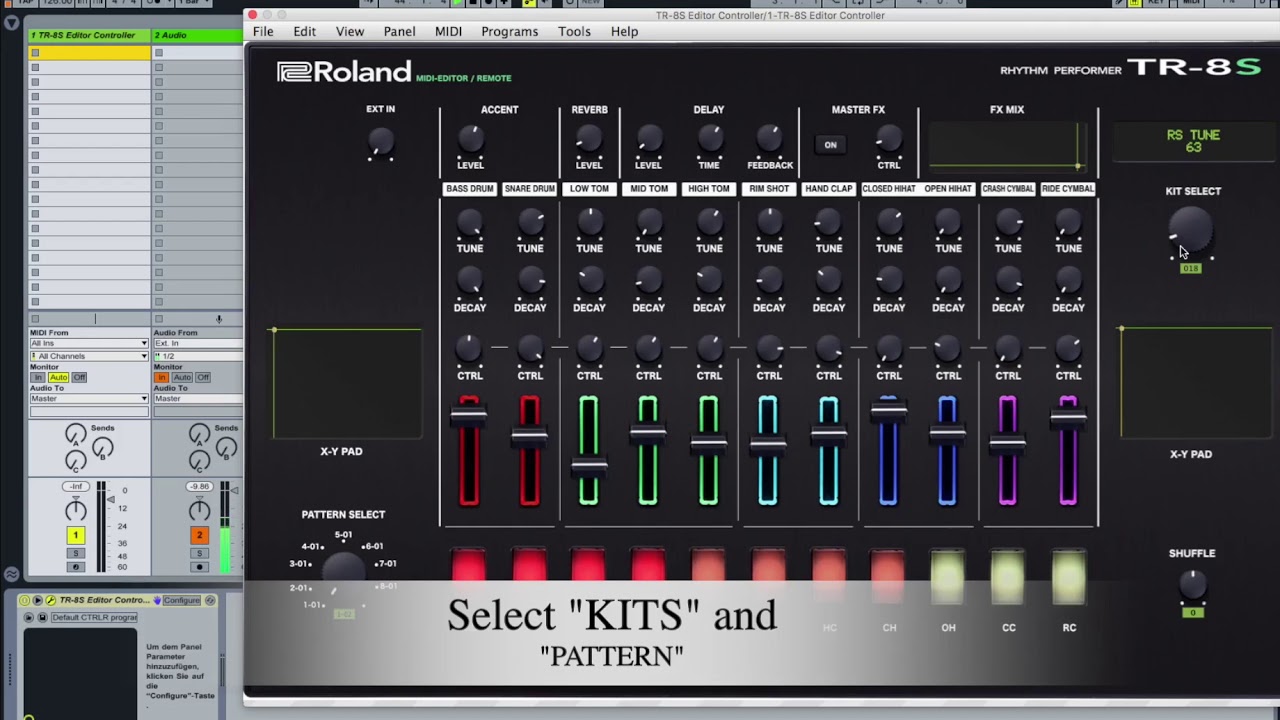Click the PATTERN SELECT knob

(342, 572)
